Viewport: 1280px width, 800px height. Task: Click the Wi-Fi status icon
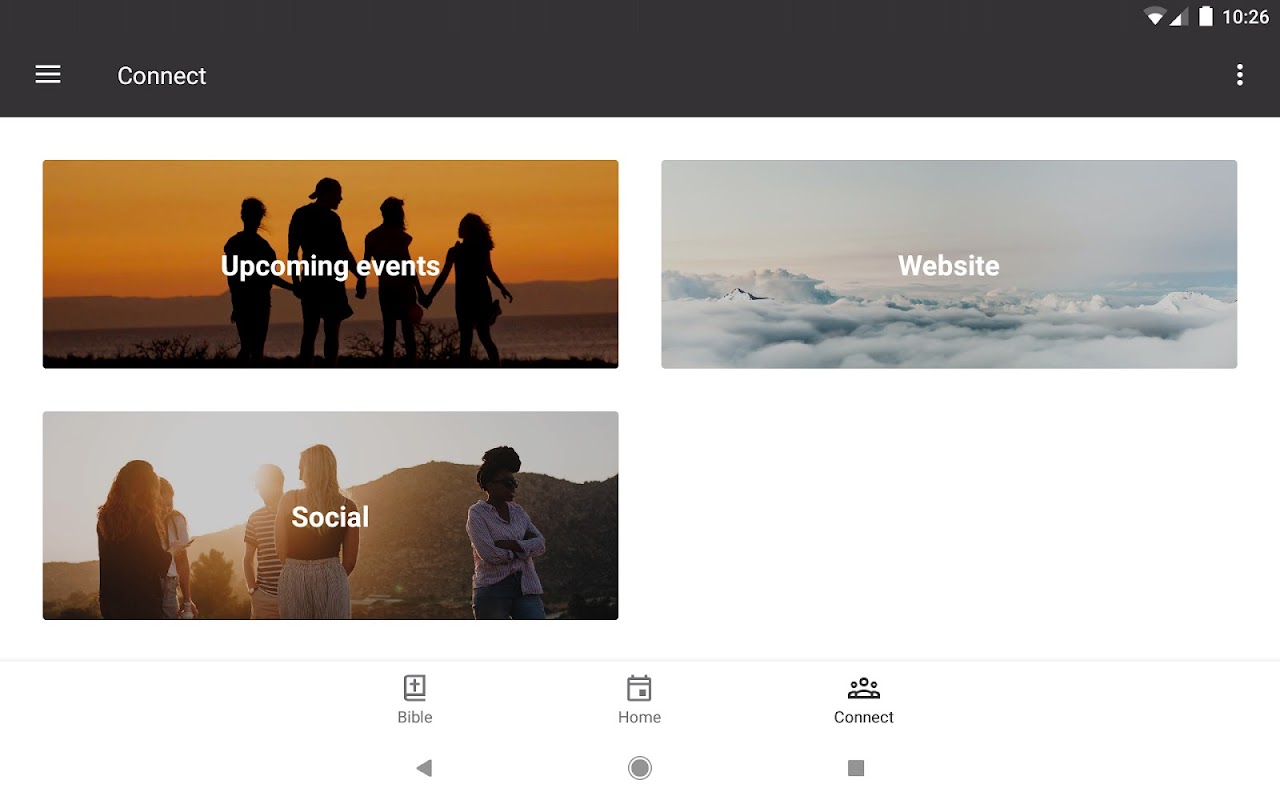(x=1155, y=16)
